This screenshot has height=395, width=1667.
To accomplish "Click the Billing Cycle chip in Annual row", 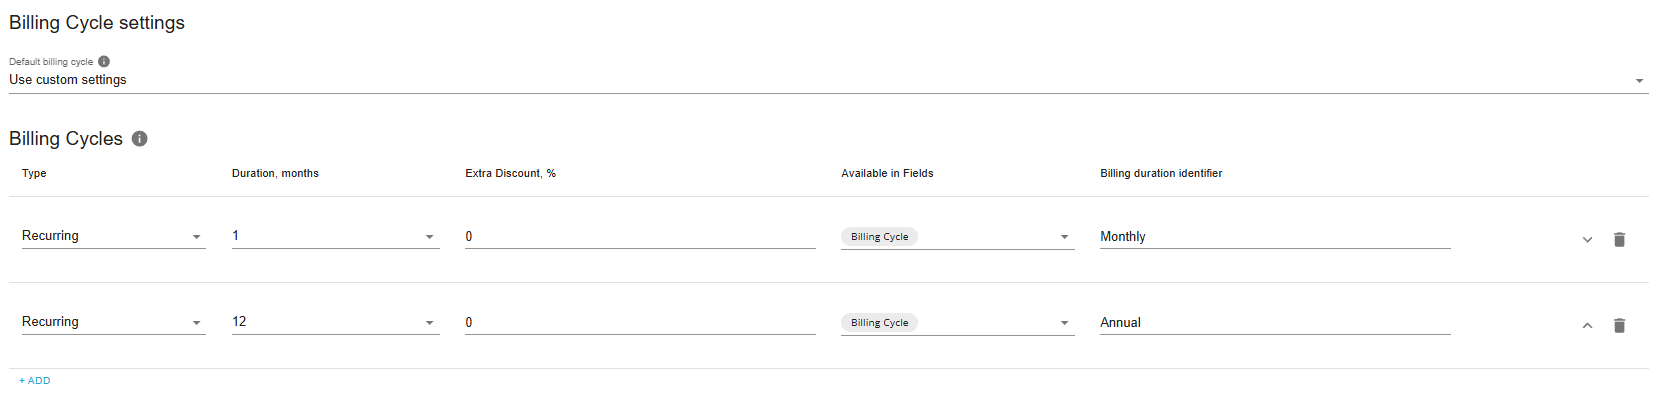I will click(x=880, y=323).
